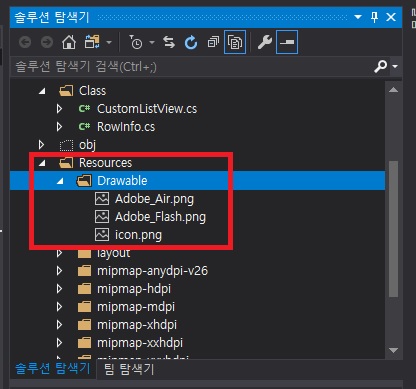
Task: Select icon.png image file
Action: [x=138, y=235]
